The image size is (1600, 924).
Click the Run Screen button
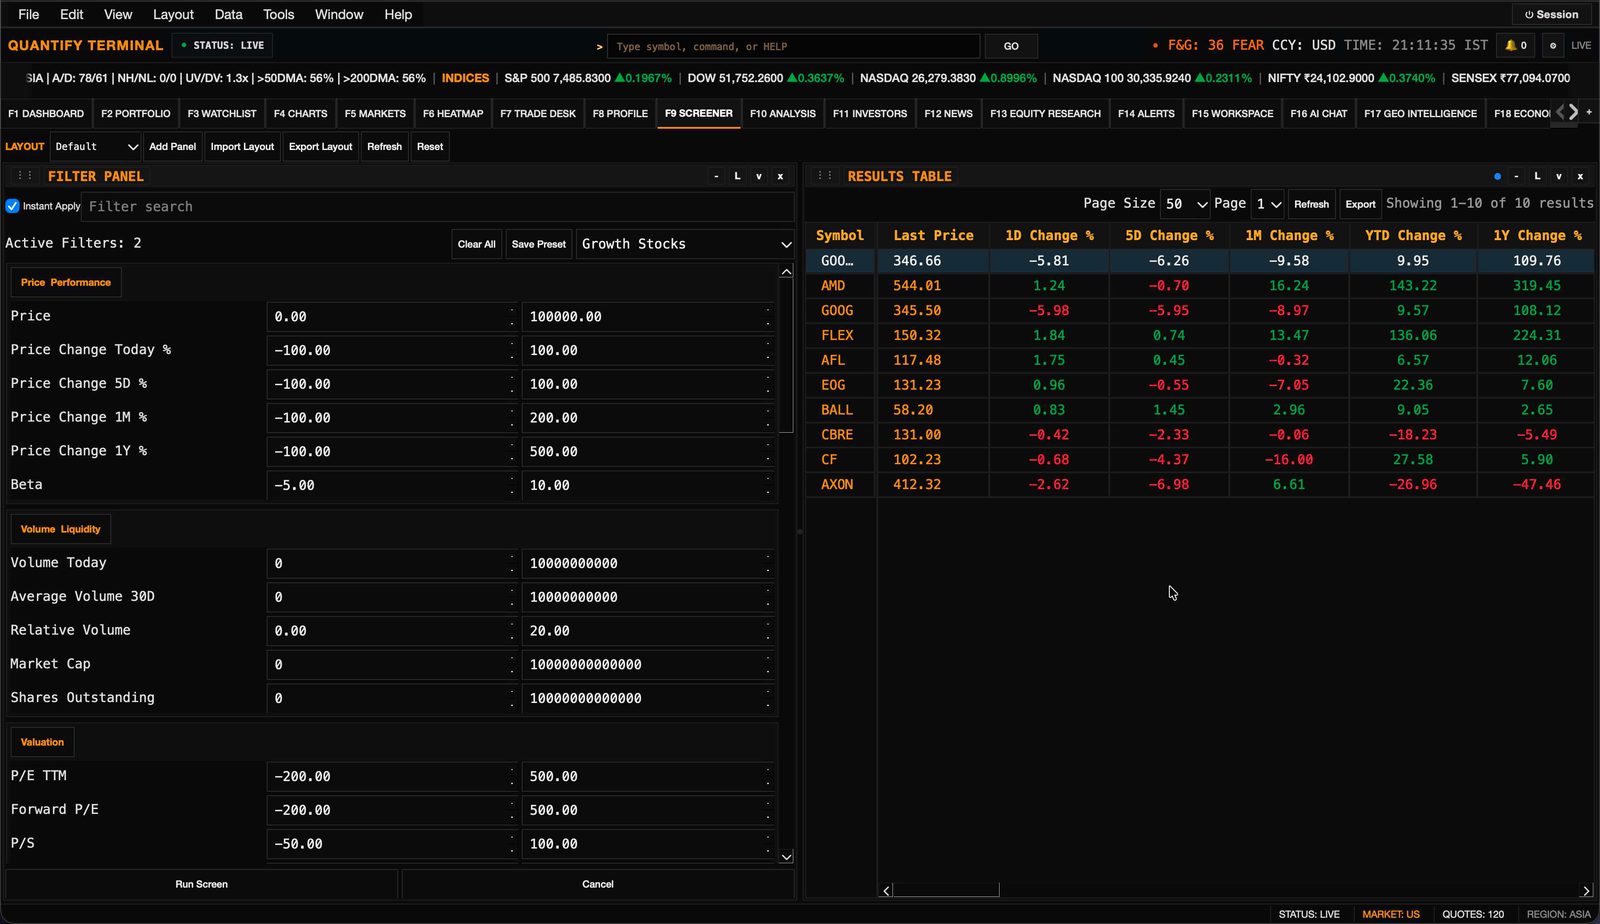coord(201,884)
